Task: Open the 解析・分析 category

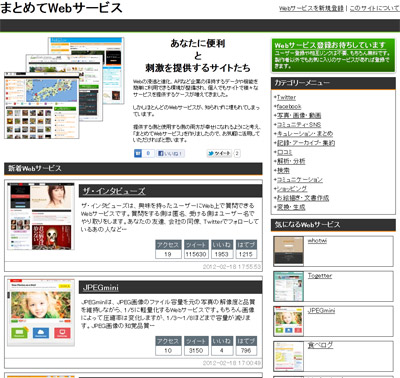Action: (291, 161)
